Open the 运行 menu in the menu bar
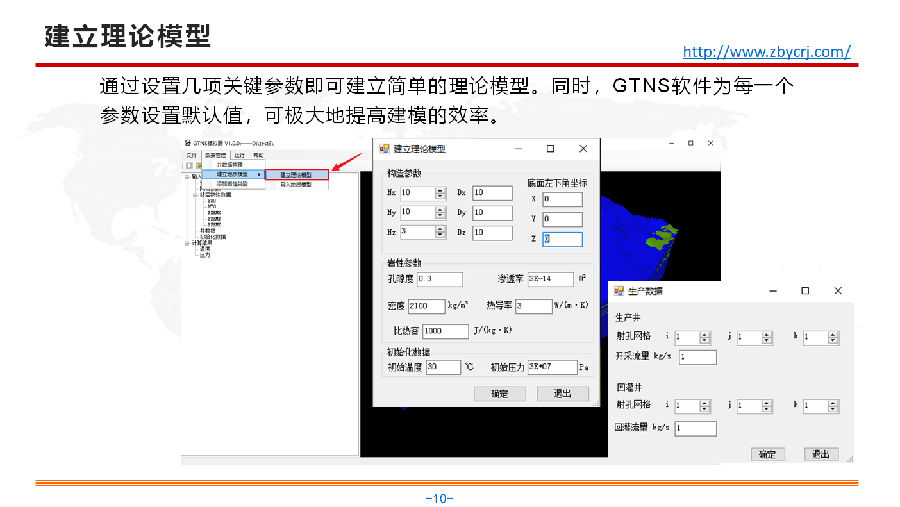 238,156
